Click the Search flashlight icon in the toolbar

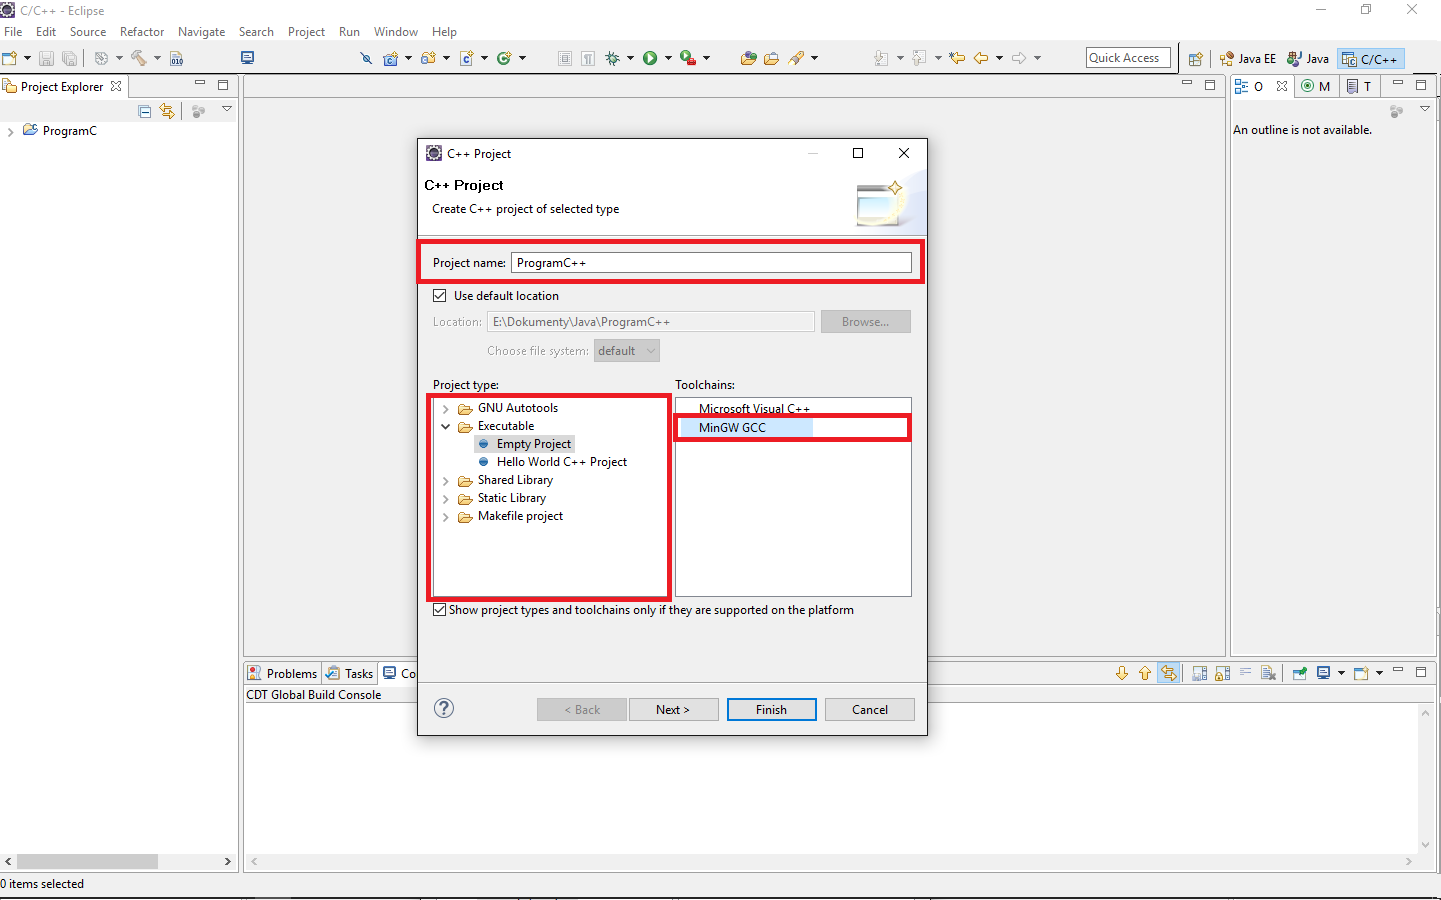[x=796, y=58]
